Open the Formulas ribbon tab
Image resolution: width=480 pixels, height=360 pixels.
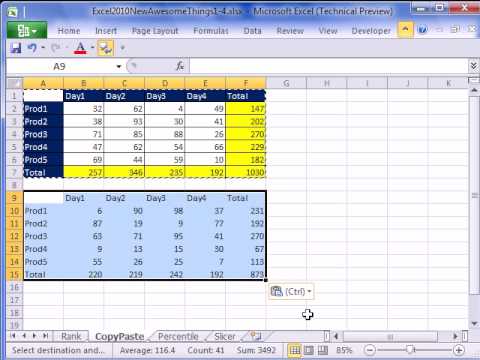211,31
